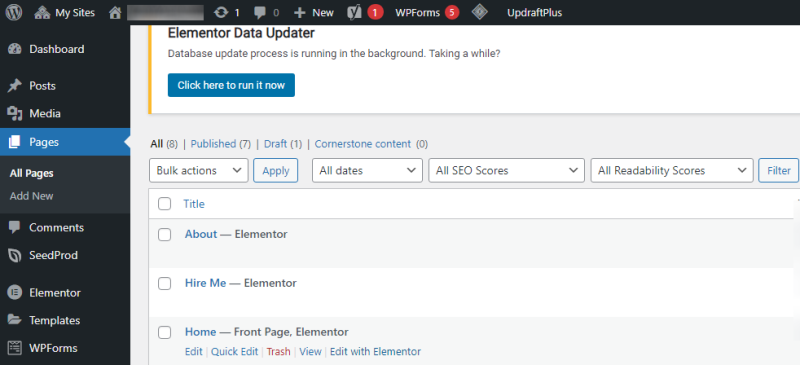Open the About page title link
Viewport: 800px width, 365px height.
coord(201,234)
